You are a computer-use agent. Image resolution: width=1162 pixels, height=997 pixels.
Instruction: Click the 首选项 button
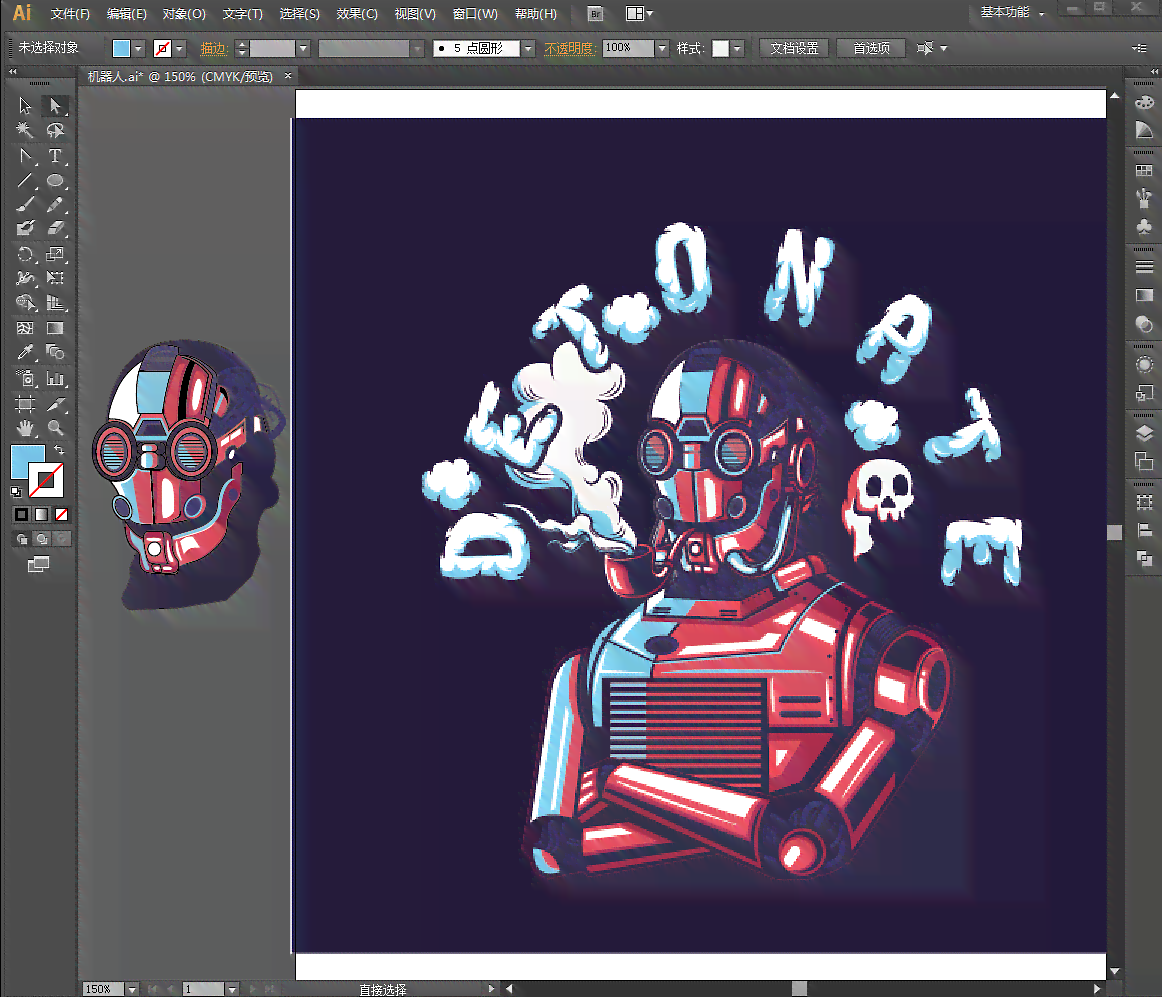point(872,49)
